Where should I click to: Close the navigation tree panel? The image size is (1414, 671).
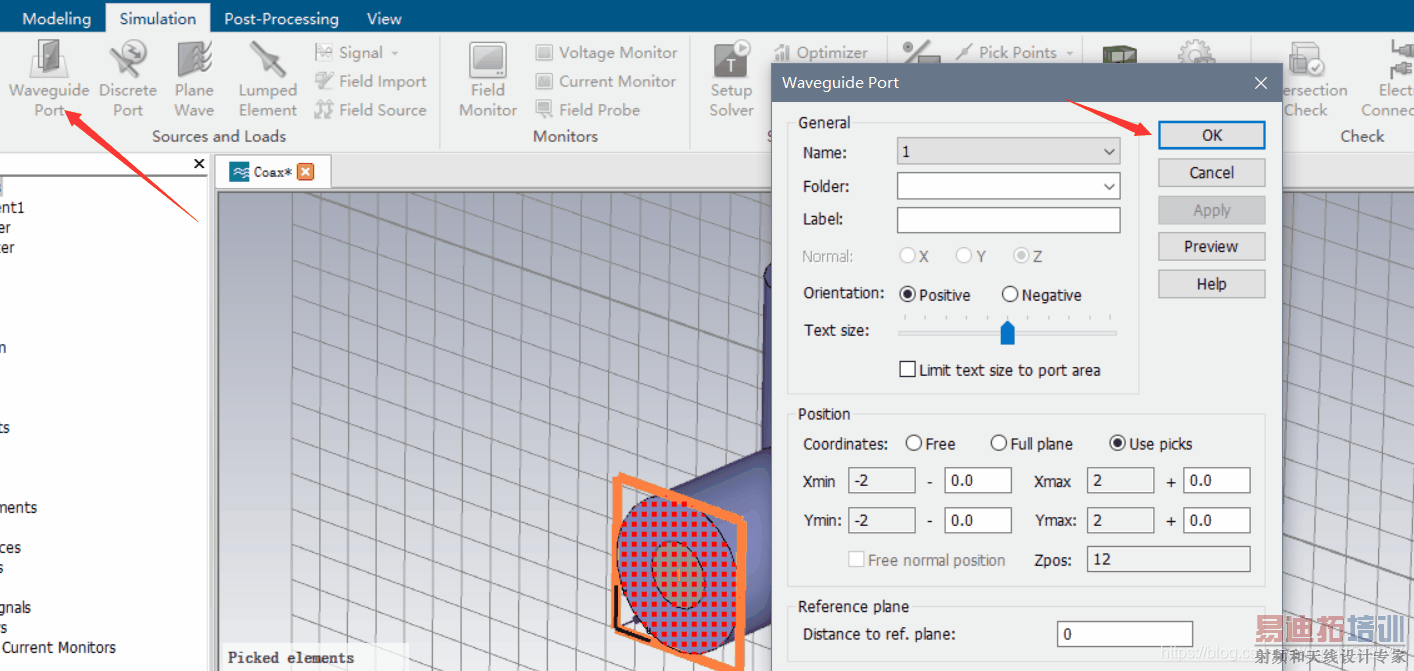click(199, 164)
